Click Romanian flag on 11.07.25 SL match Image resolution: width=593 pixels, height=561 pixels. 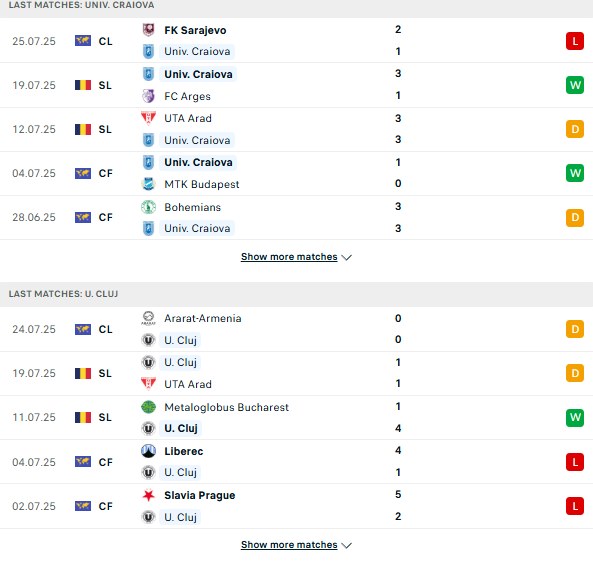[x=83, y=417]
